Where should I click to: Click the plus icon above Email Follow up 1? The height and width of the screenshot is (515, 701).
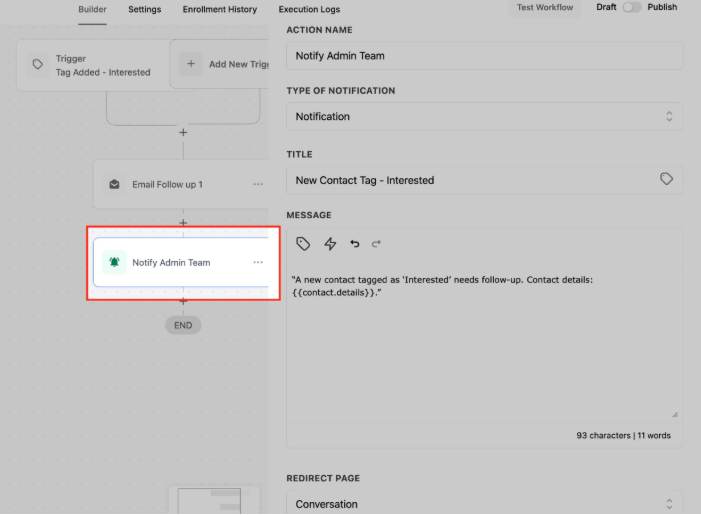click(x=183, y=132)
